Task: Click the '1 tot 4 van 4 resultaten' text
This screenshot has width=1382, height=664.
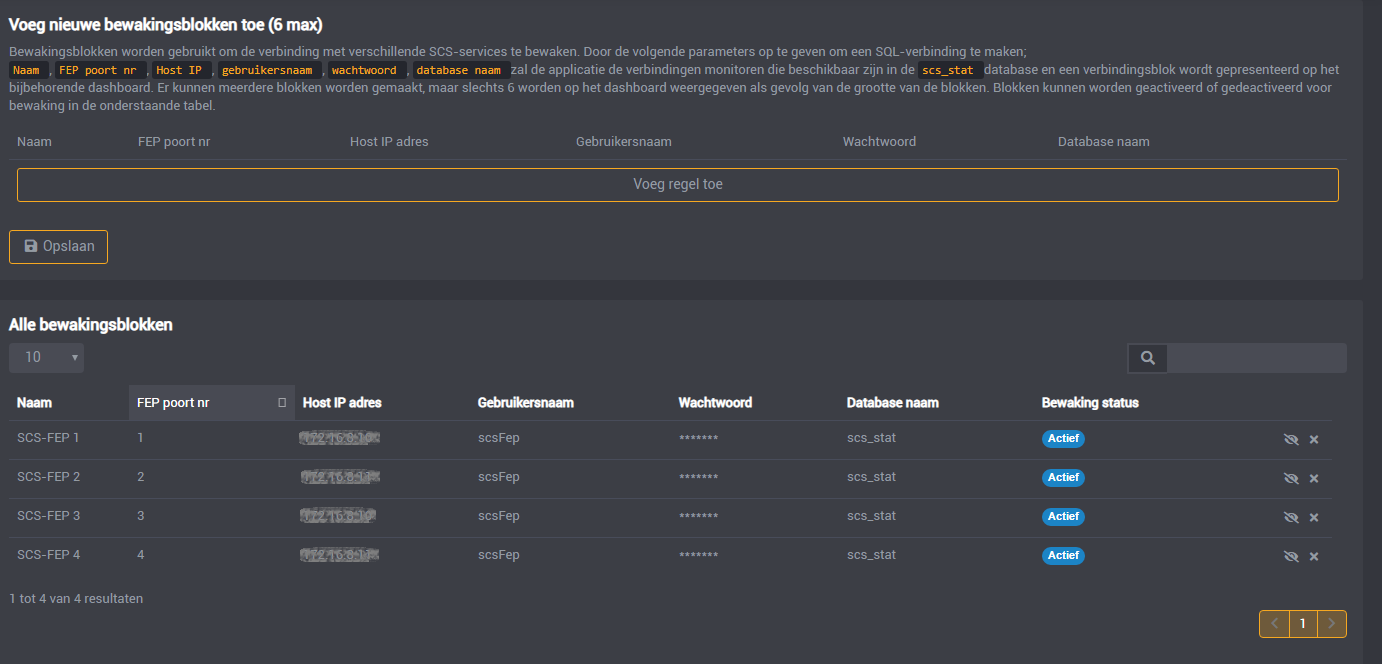Action: [x=76, y=599]
